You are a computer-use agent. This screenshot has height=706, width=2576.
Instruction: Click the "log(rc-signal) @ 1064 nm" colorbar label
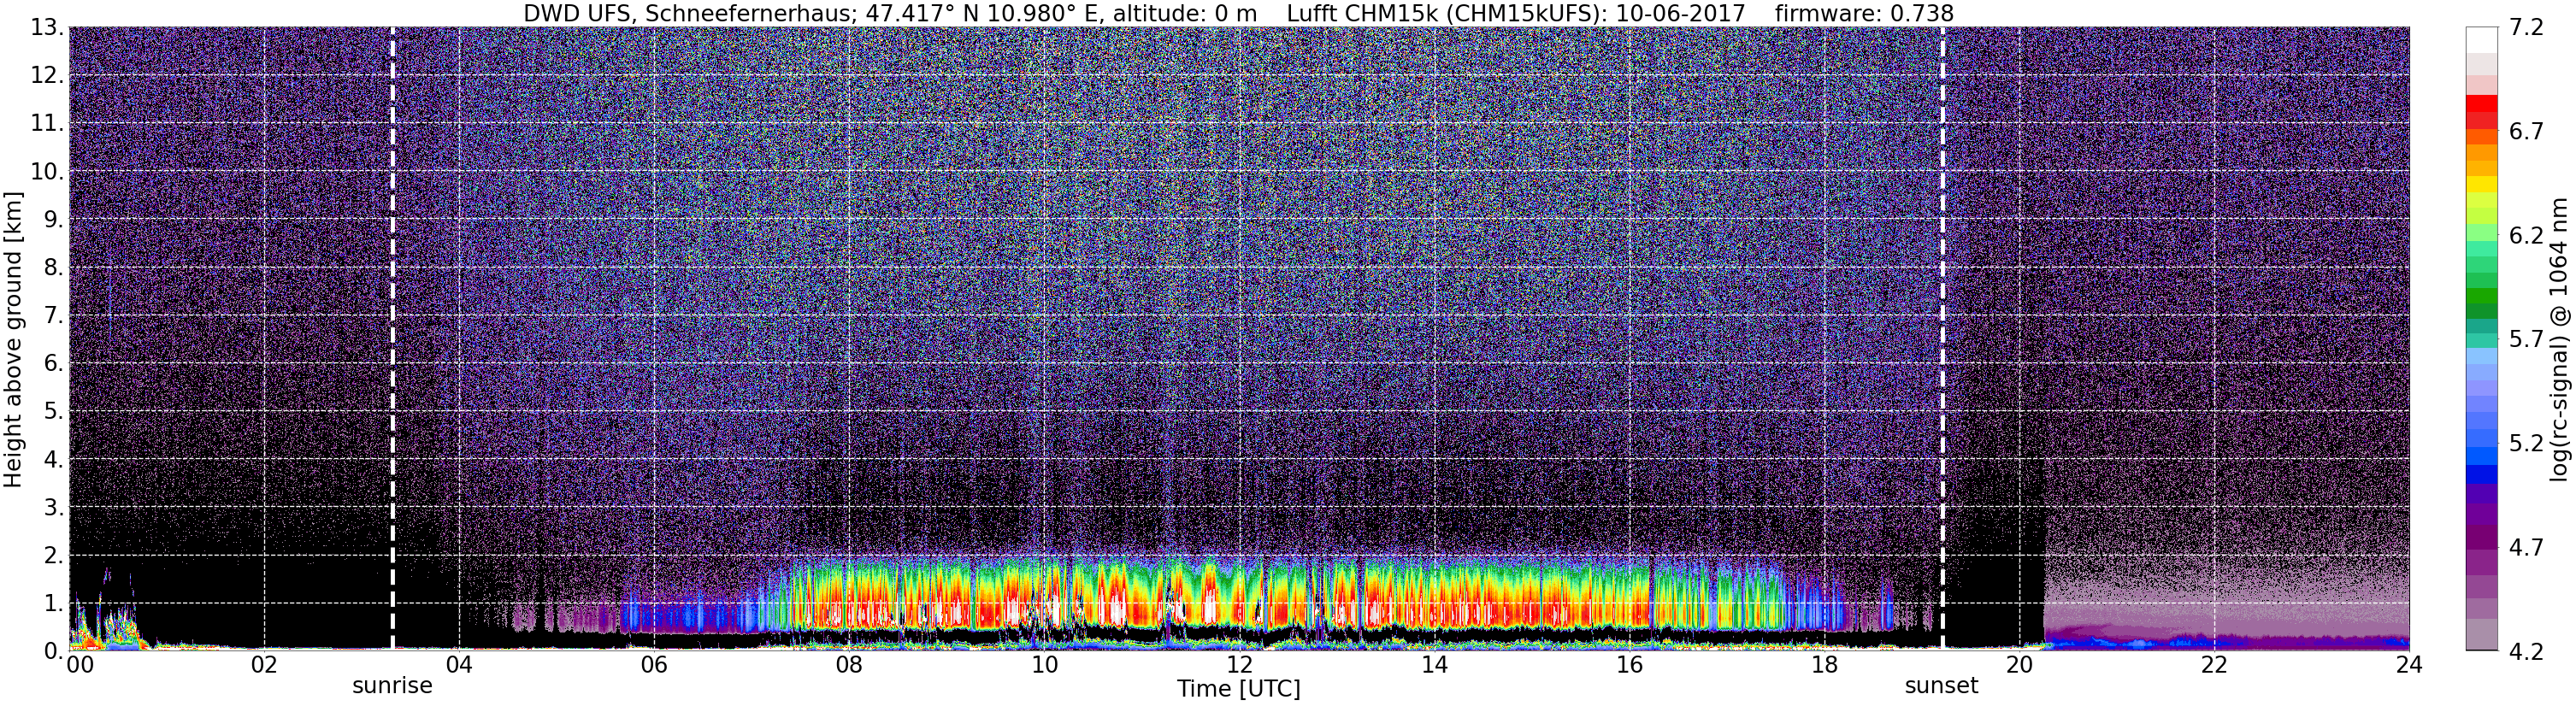(2559, 340)
